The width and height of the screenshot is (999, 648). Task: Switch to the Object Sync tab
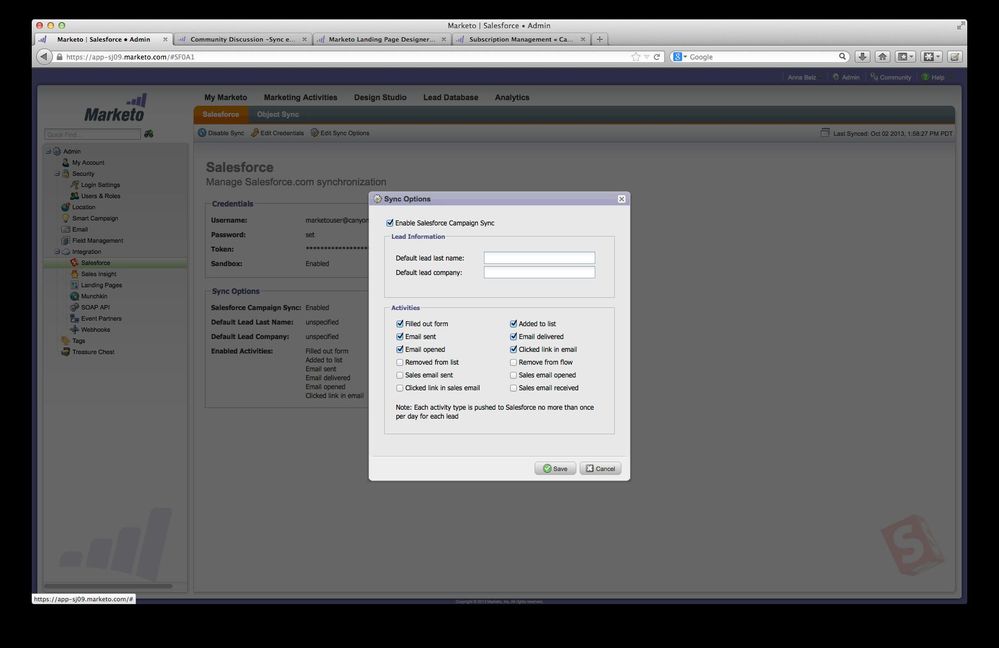[x=277, y=115]
